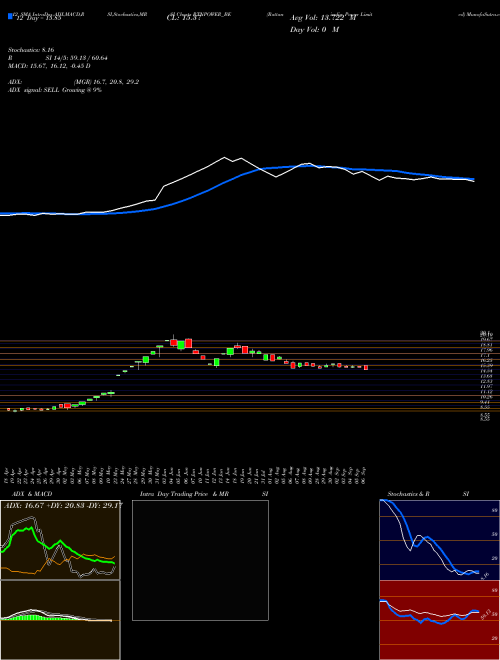Click the 8.16 label on the Stochastics chart
The width and height of the screenshot is (500, 660).
point(484,575)
